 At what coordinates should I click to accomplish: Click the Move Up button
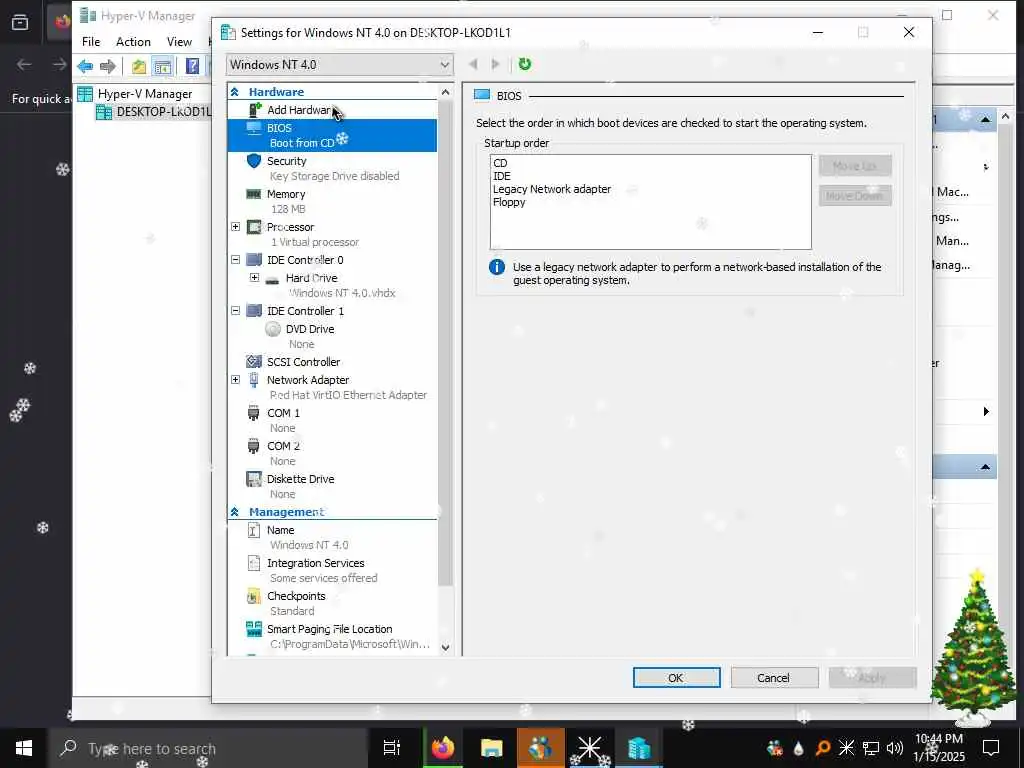point(855,166)
